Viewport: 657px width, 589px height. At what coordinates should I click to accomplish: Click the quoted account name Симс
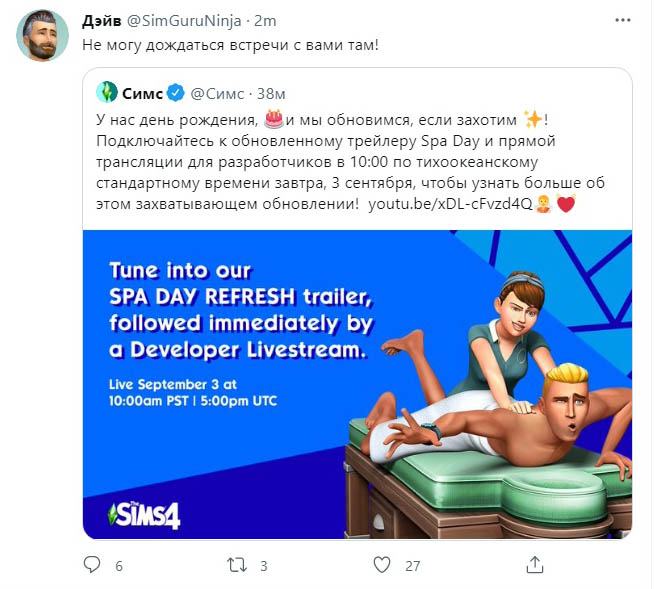142,93
